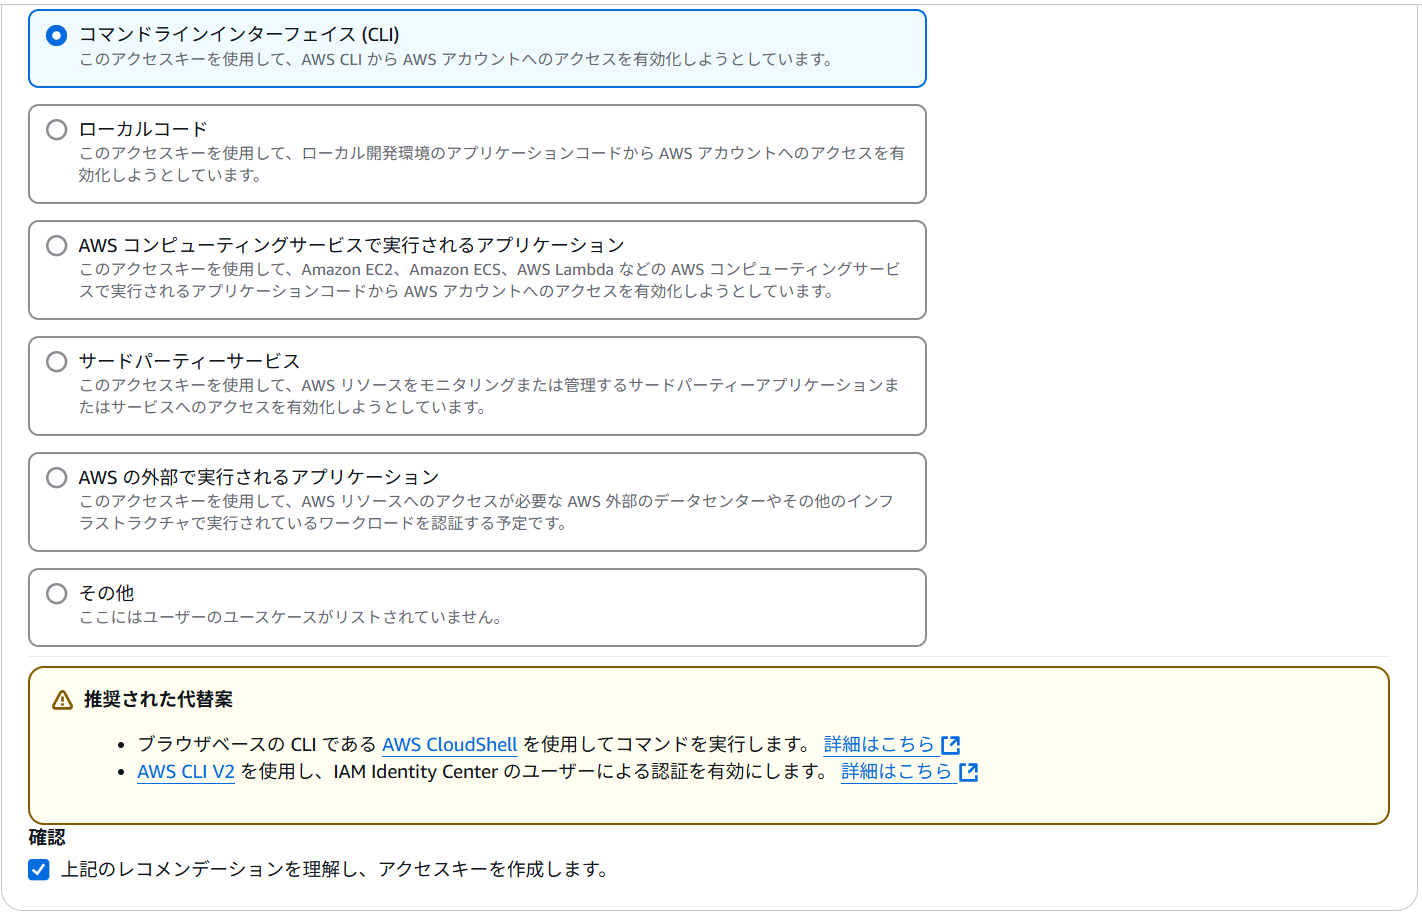This screenshot has width=1422, height=919.
Task: Click the IAM Identity Center のユーザーによる認証 text
Action: (582, 771)
